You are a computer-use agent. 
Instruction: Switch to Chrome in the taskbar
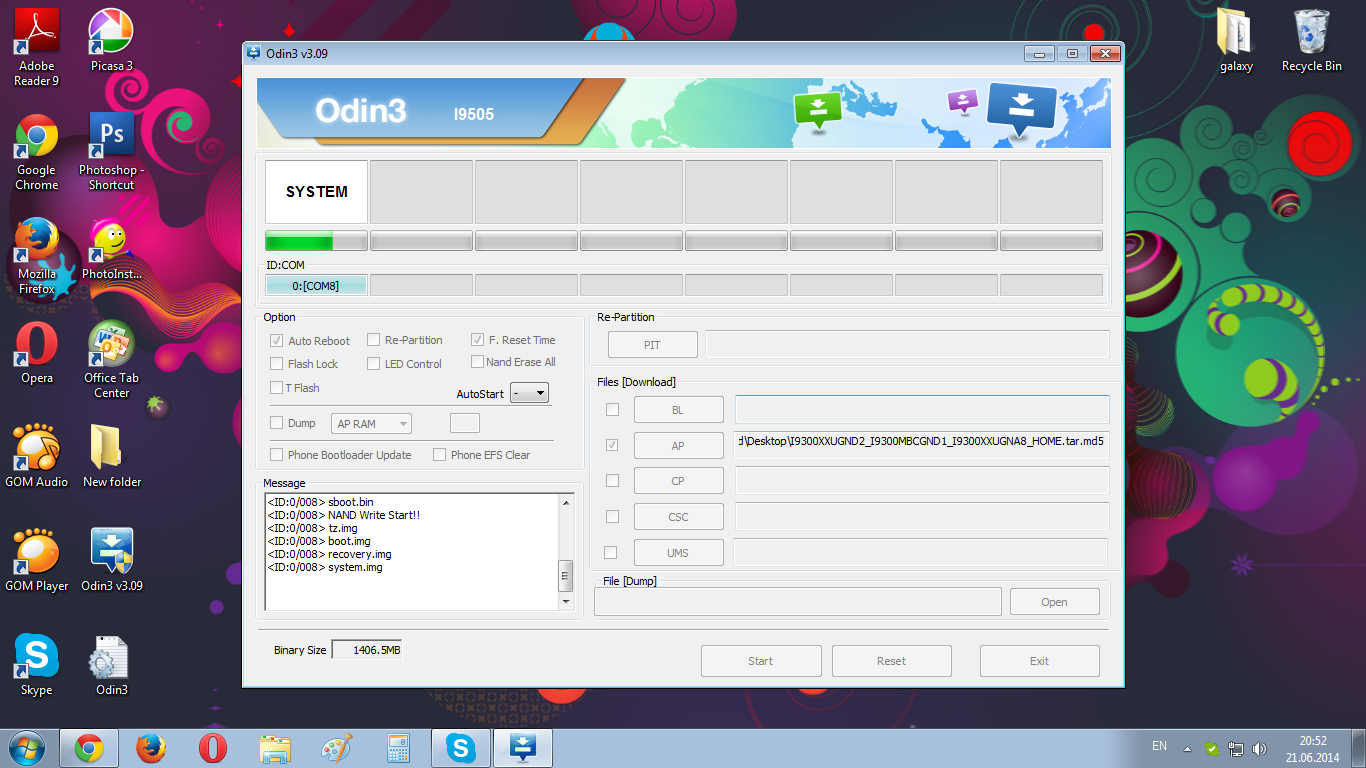point(89,748)
